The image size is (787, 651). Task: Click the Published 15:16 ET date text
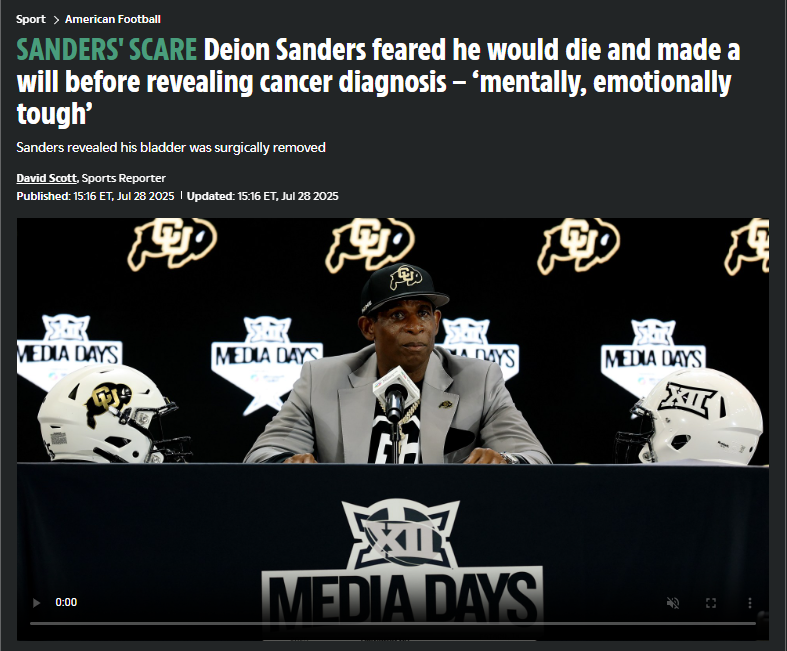(95, 196)
